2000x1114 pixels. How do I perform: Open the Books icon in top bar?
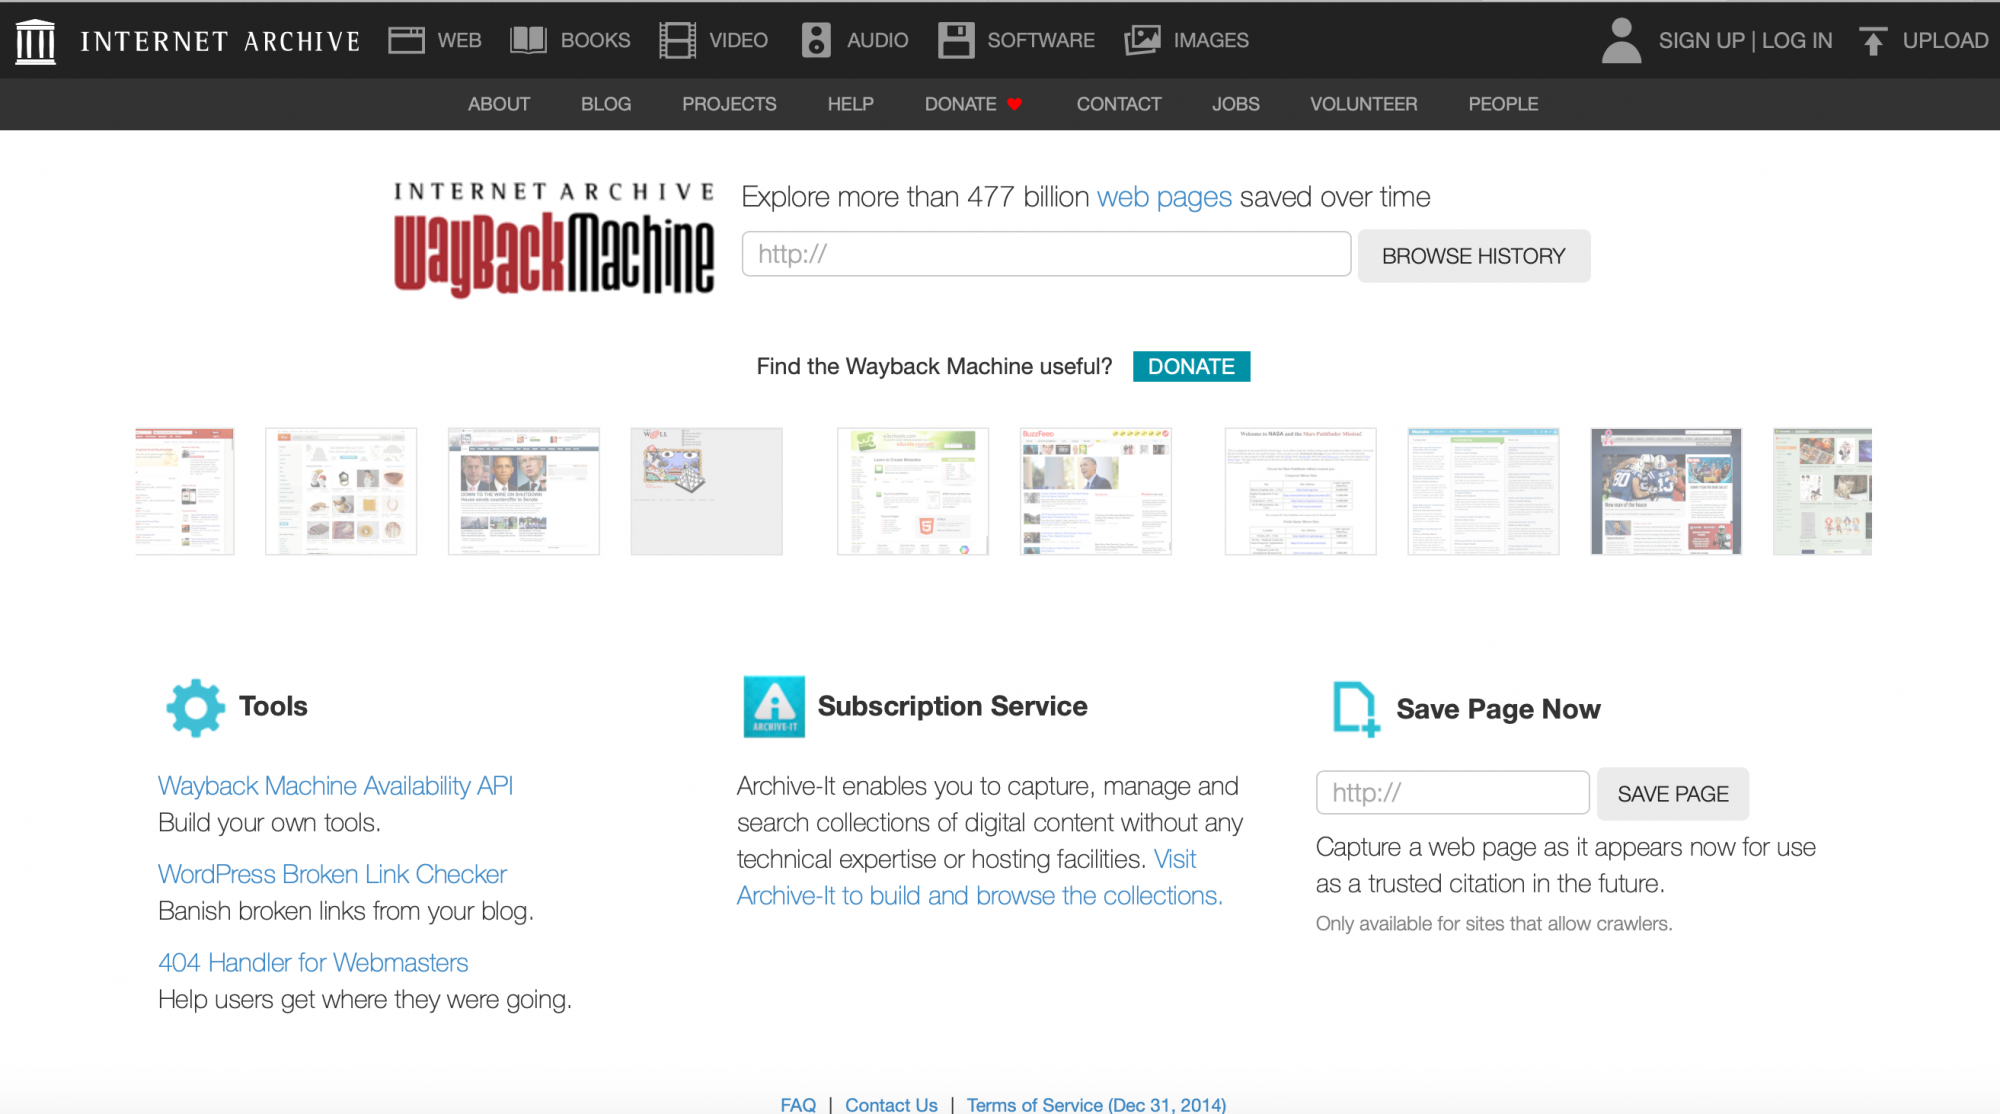[528, 40]
